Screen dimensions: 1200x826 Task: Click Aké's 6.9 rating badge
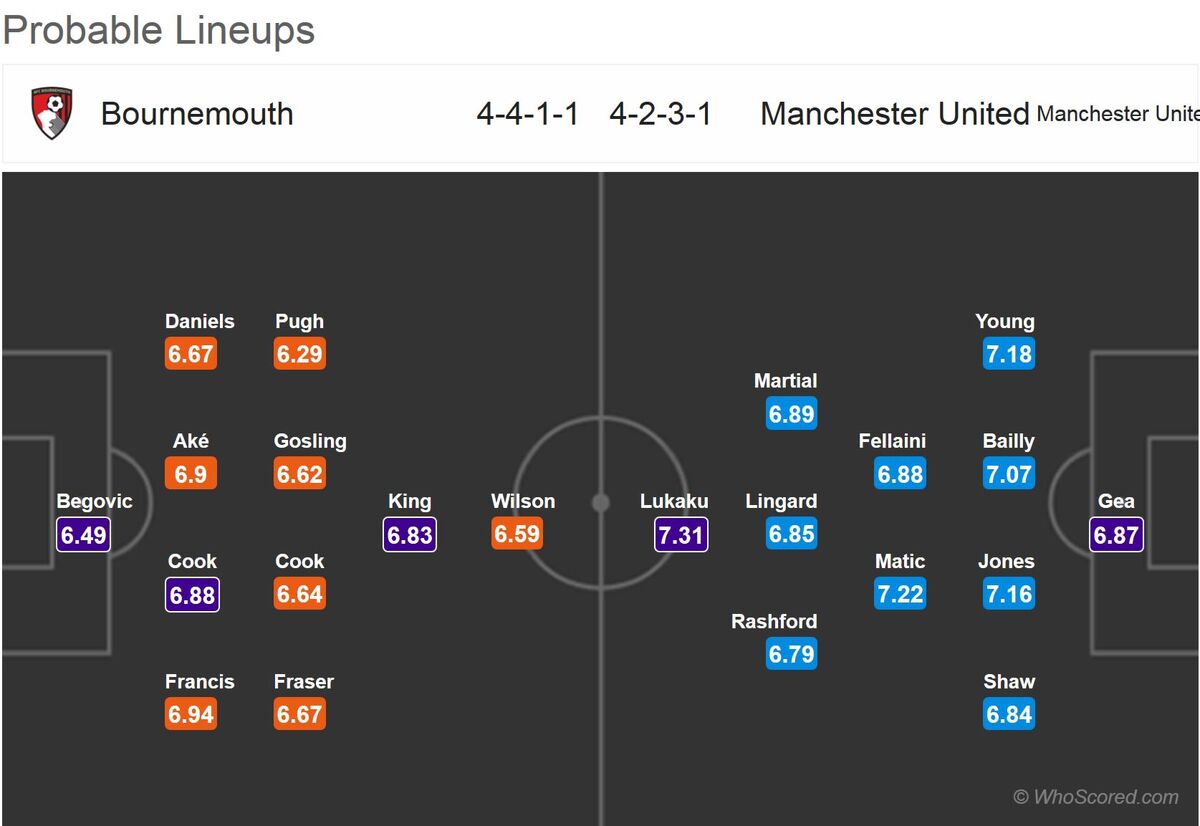191,474
